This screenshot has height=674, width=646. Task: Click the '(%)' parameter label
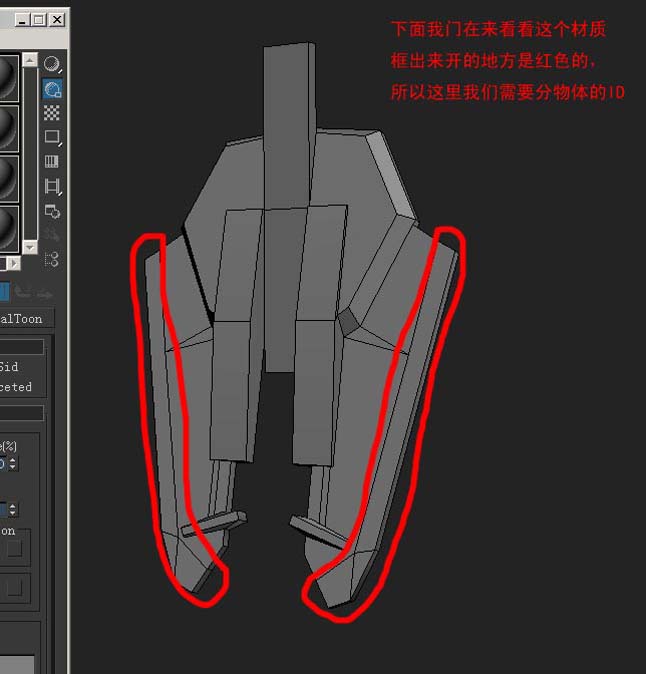9,446
